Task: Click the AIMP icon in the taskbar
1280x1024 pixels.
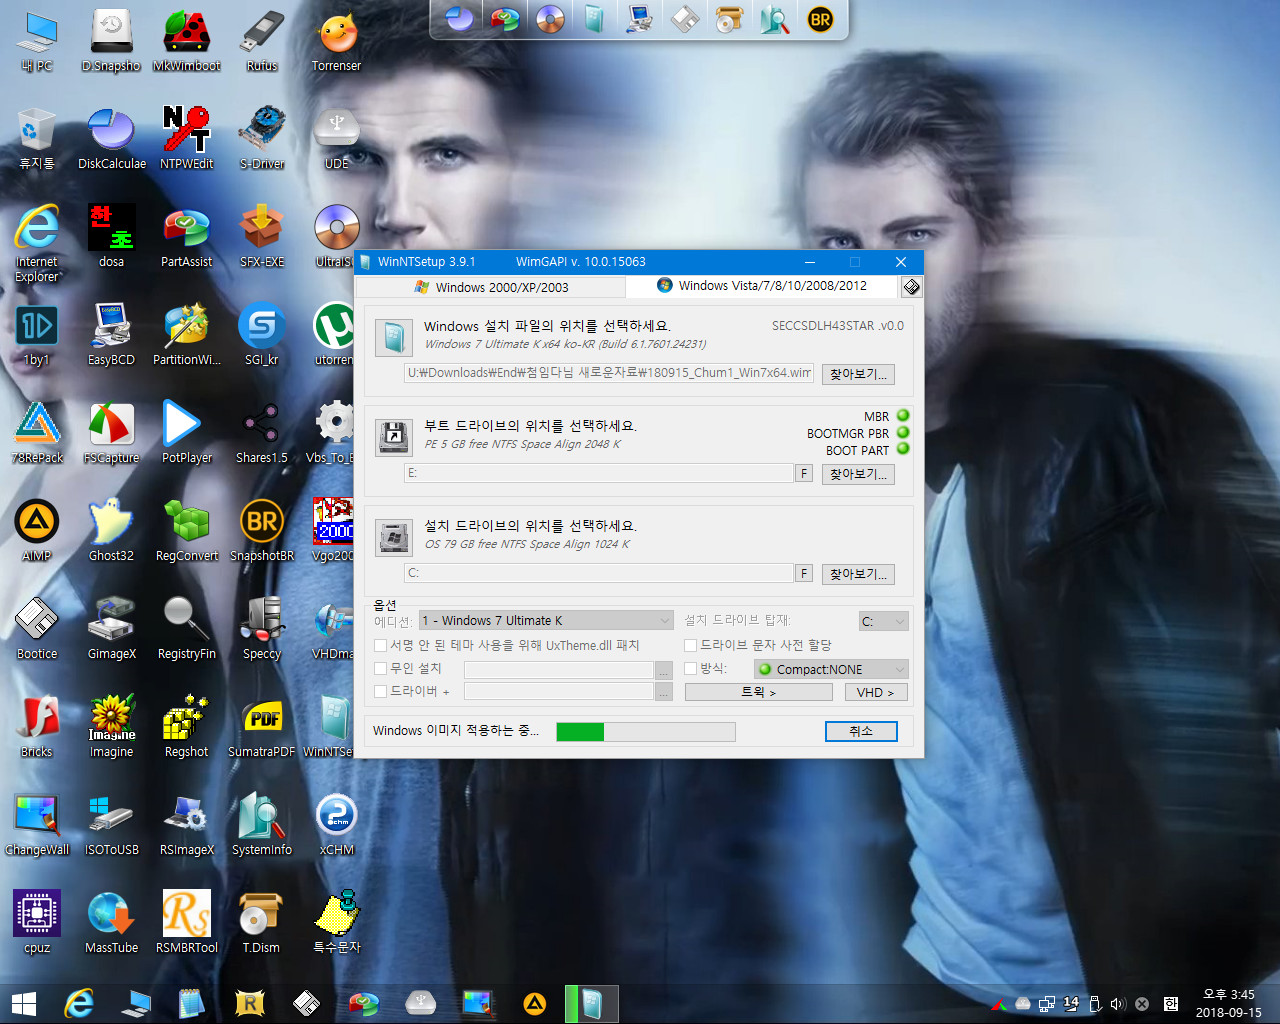Action: point(535,1003)
